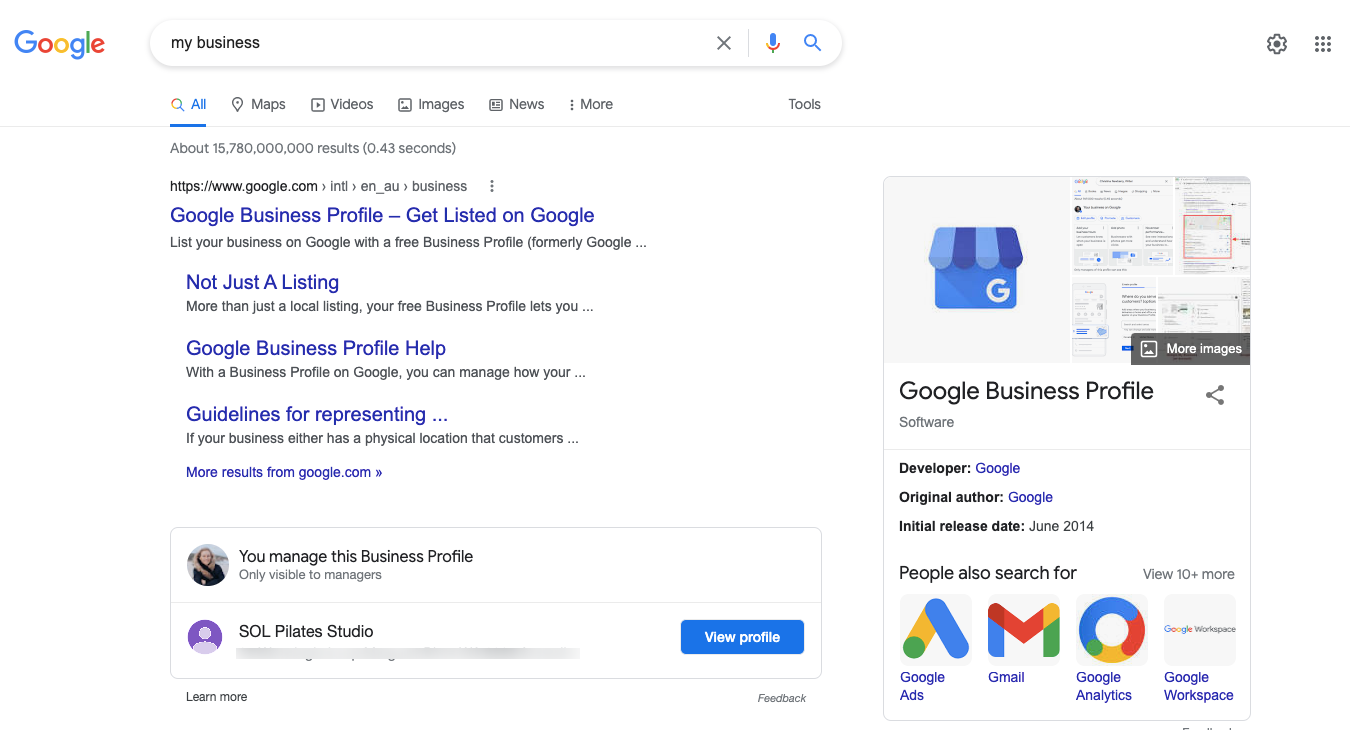Share the Google Business Profile panel

click(x=1214, y=396)
